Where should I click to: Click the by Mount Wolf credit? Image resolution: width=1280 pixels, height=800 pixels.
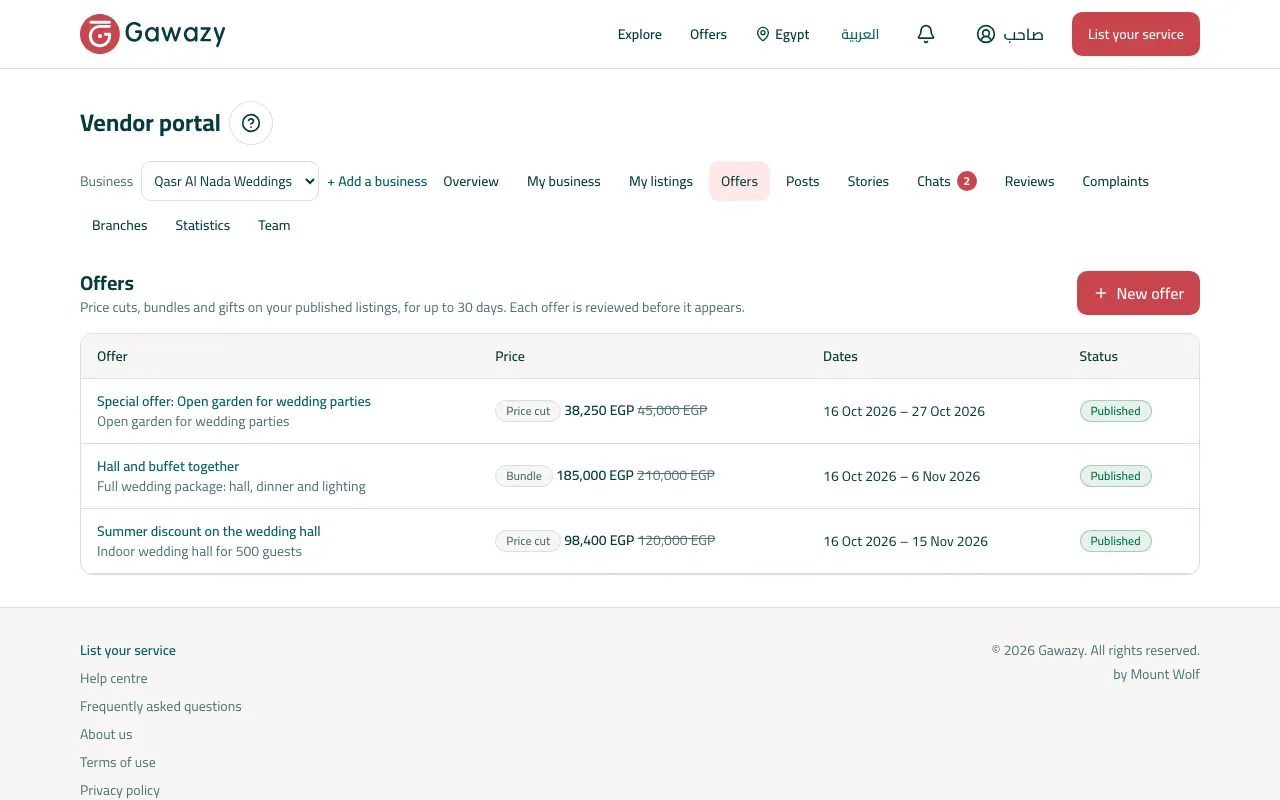[x=1156, y=674]
